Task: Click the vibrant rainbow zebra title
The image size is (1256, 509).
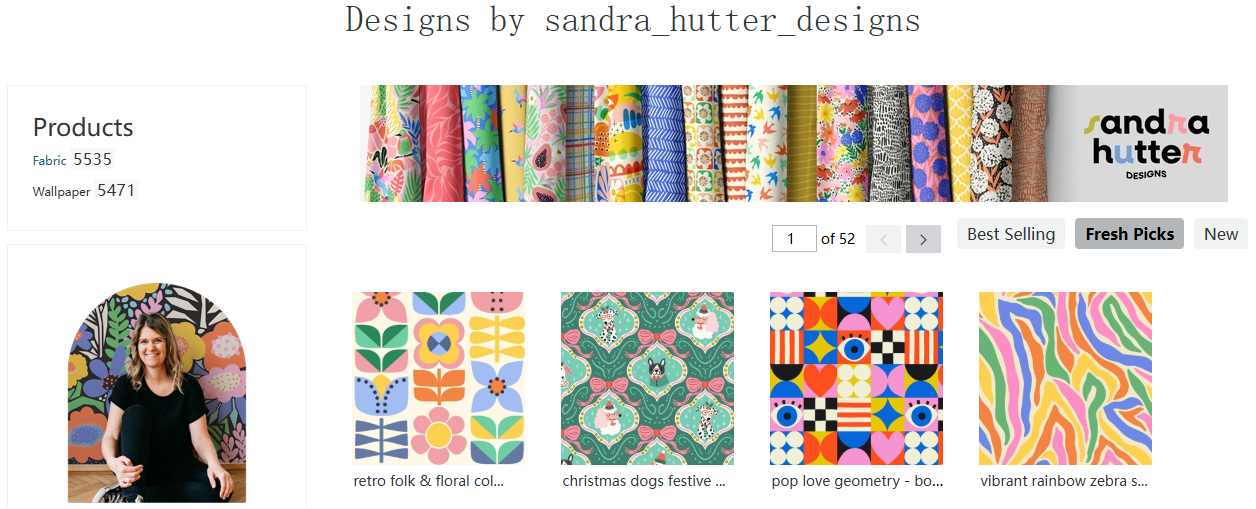Action: click(1064, 481)
